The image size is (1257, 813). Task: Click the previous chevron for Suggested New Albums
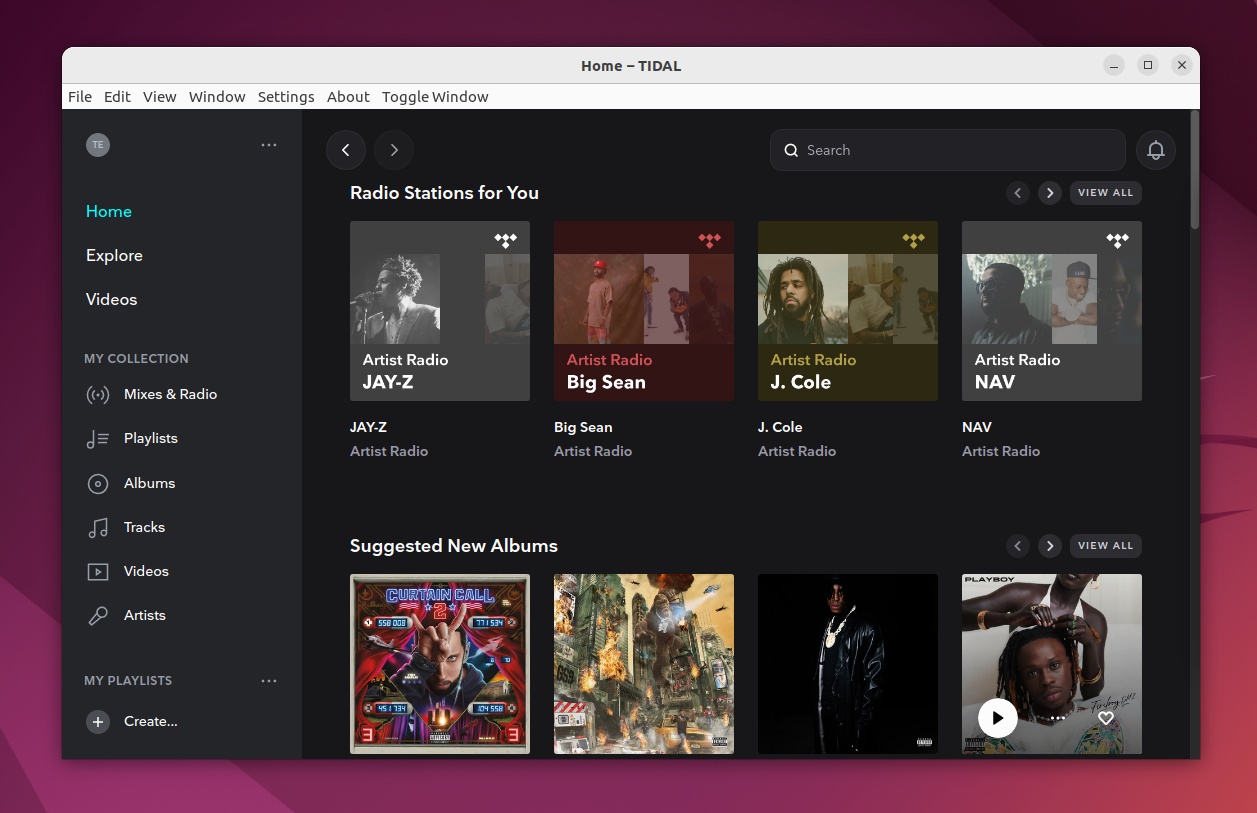tap(1018, 546)
